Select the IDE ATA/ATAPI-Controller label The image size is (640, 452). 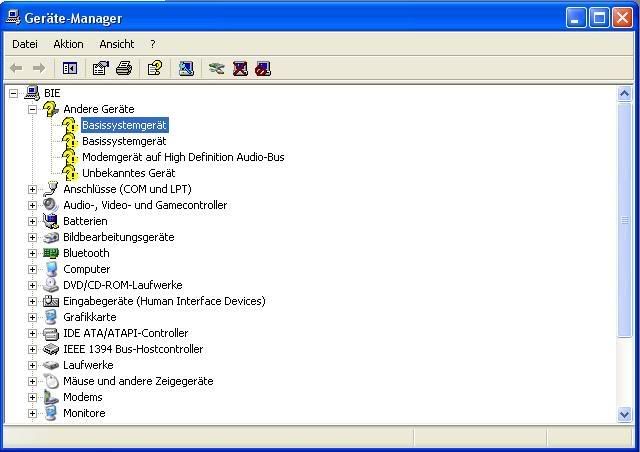pos(126,333)
